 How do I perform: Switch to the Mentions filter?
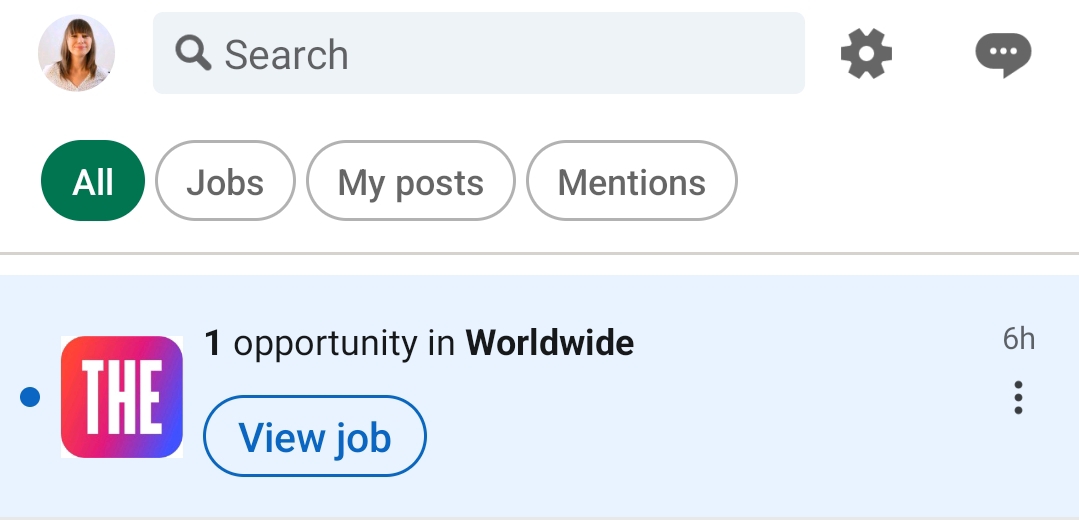click(631, 182)
